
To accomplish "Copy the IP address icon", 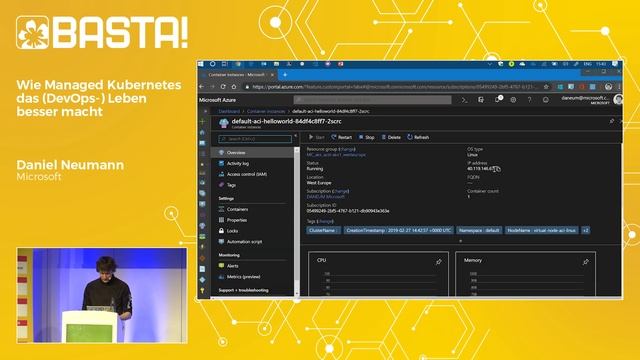I will (x=497, y=169).
